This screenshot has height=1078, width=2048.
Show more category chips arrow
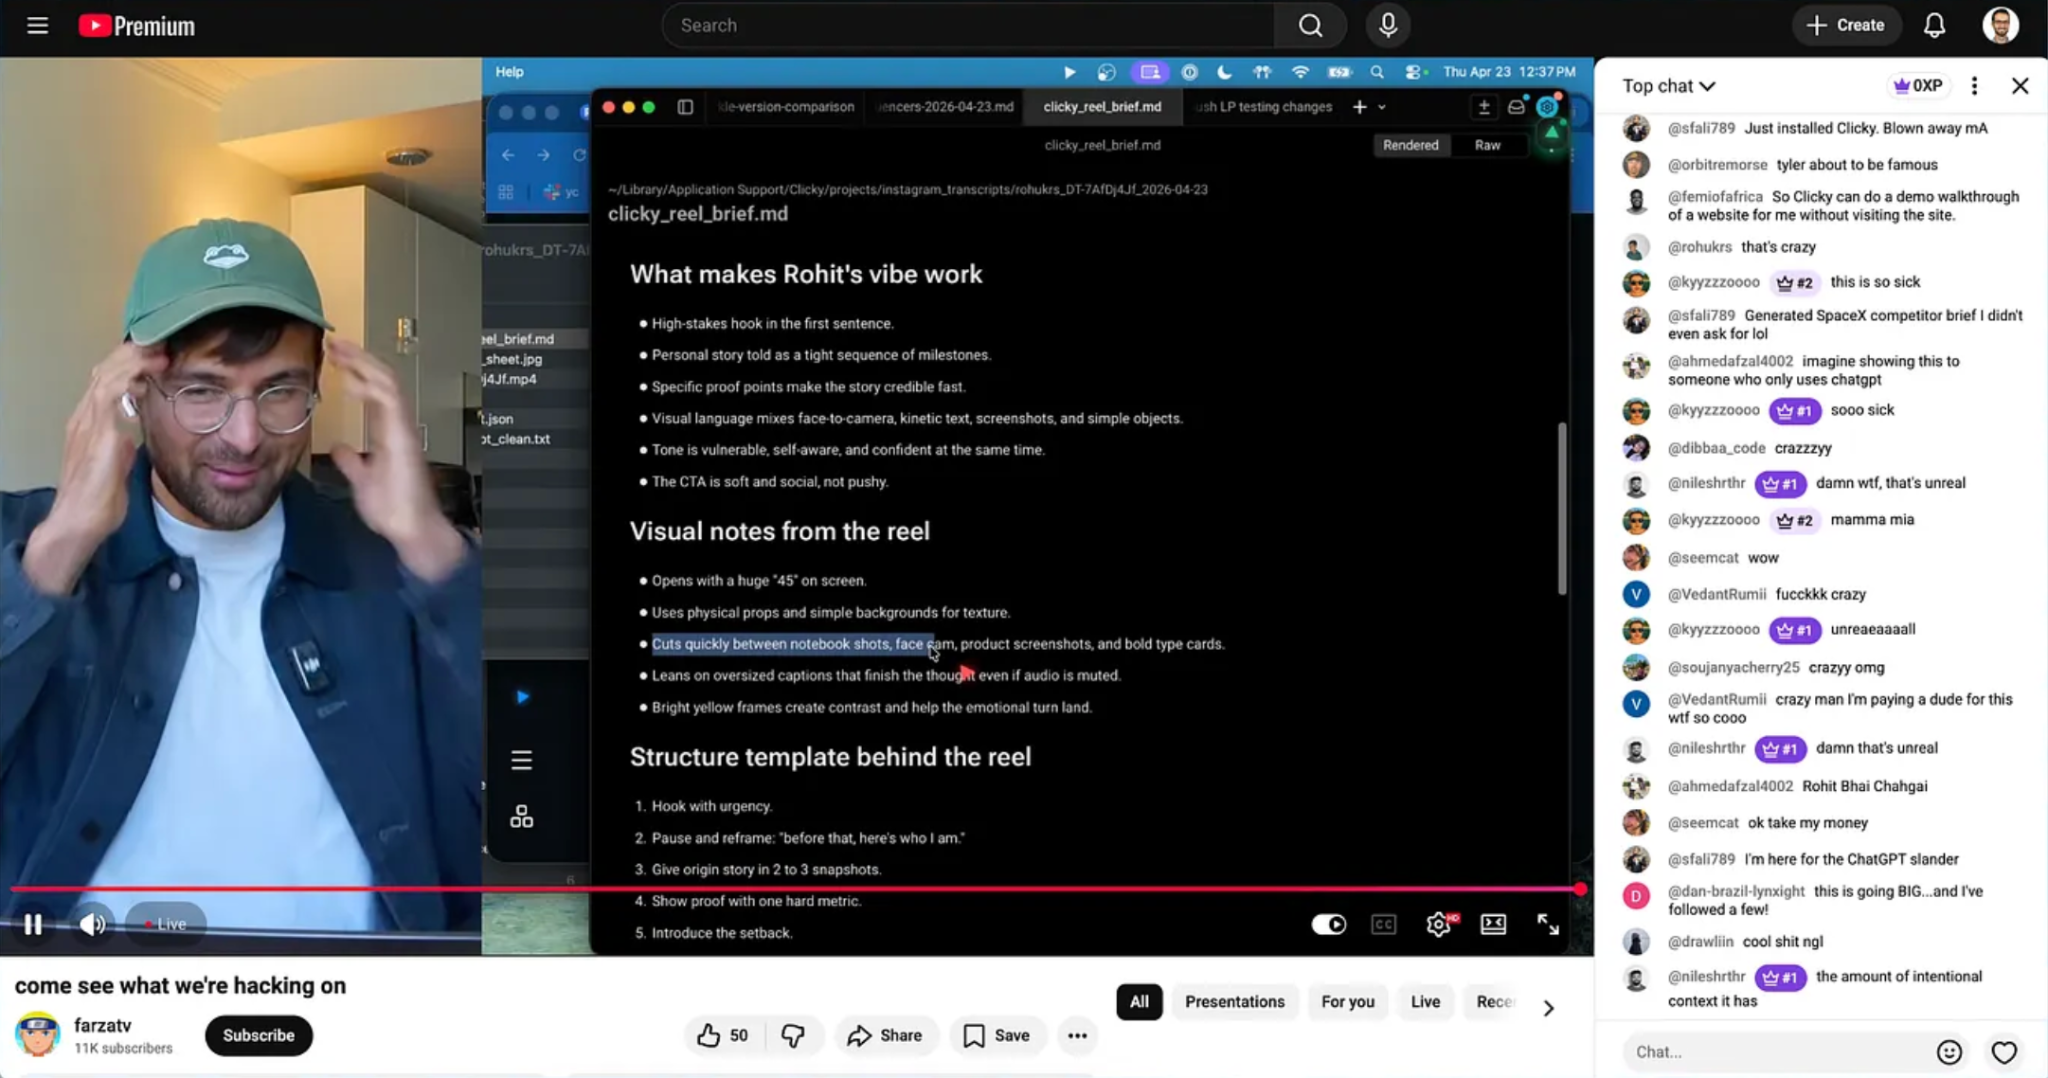[x=1548, y=1007]
